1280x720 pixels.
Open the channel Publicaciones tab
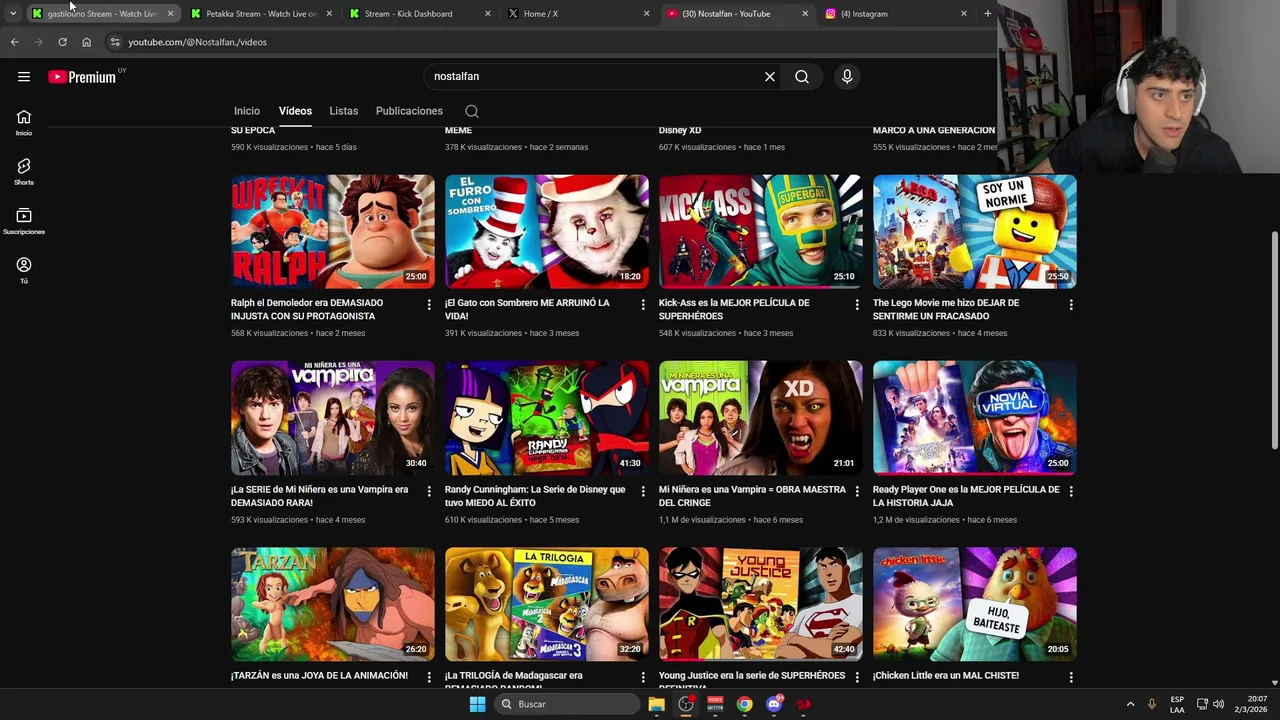[x=409, y=111]
